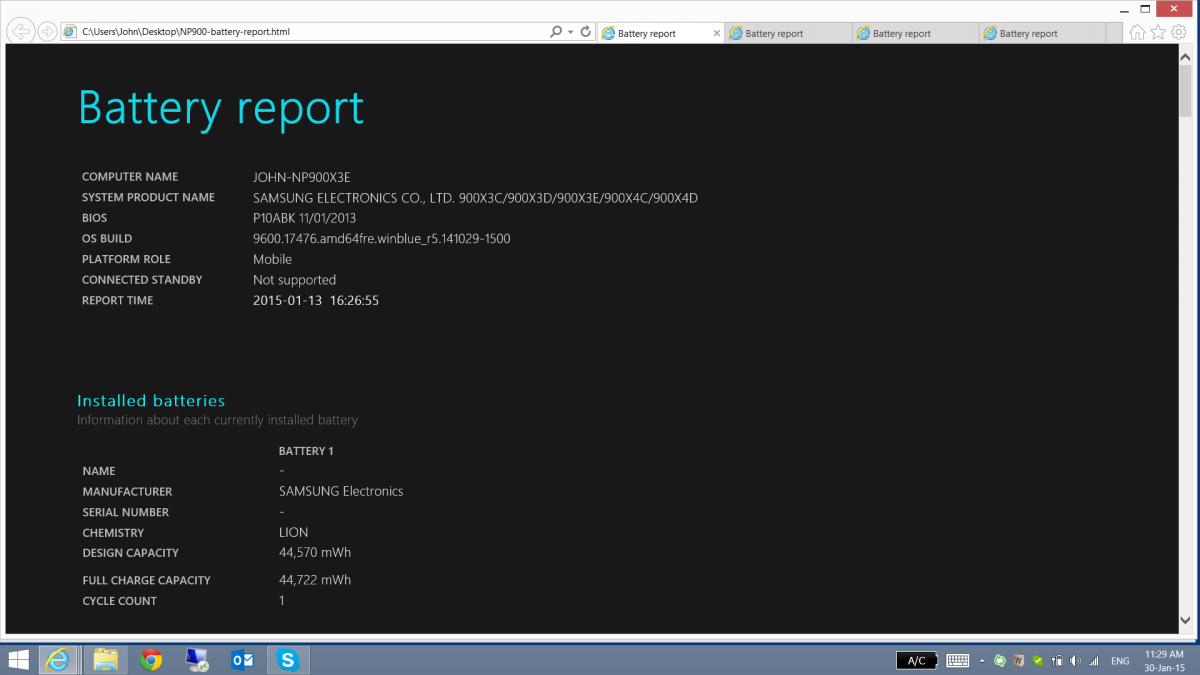Screen dimensions: 1200x675
Task: Click the OS build value 9600.17476
Action: click(382, 239)
